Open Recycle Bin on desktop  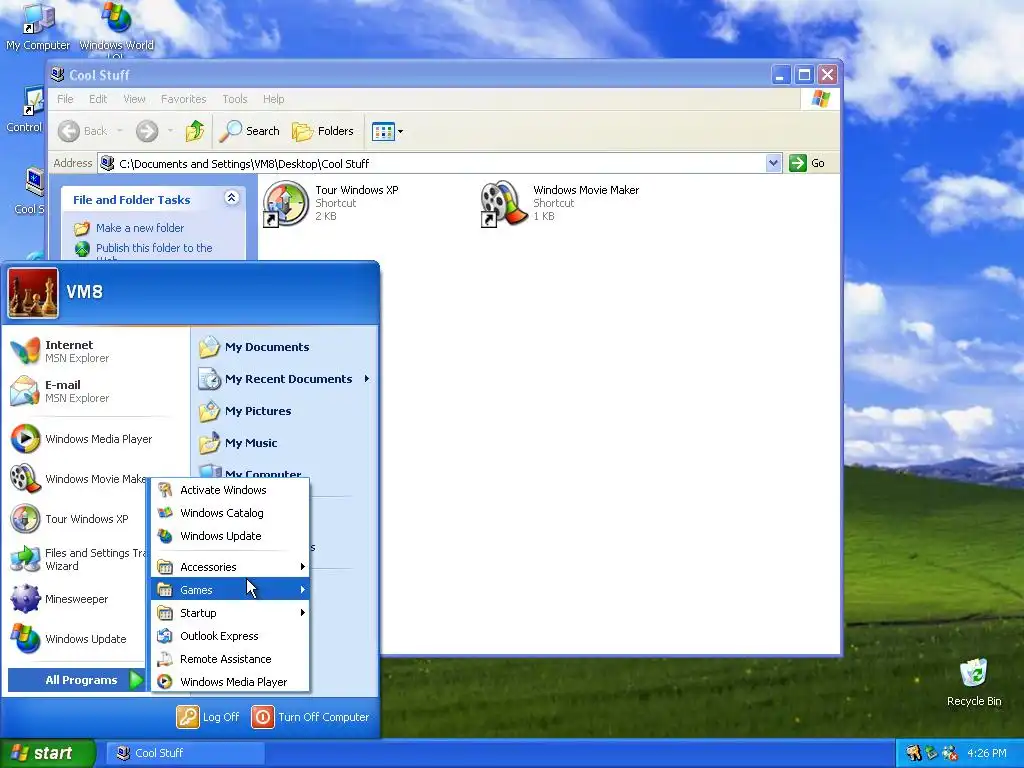pos(974,682)
